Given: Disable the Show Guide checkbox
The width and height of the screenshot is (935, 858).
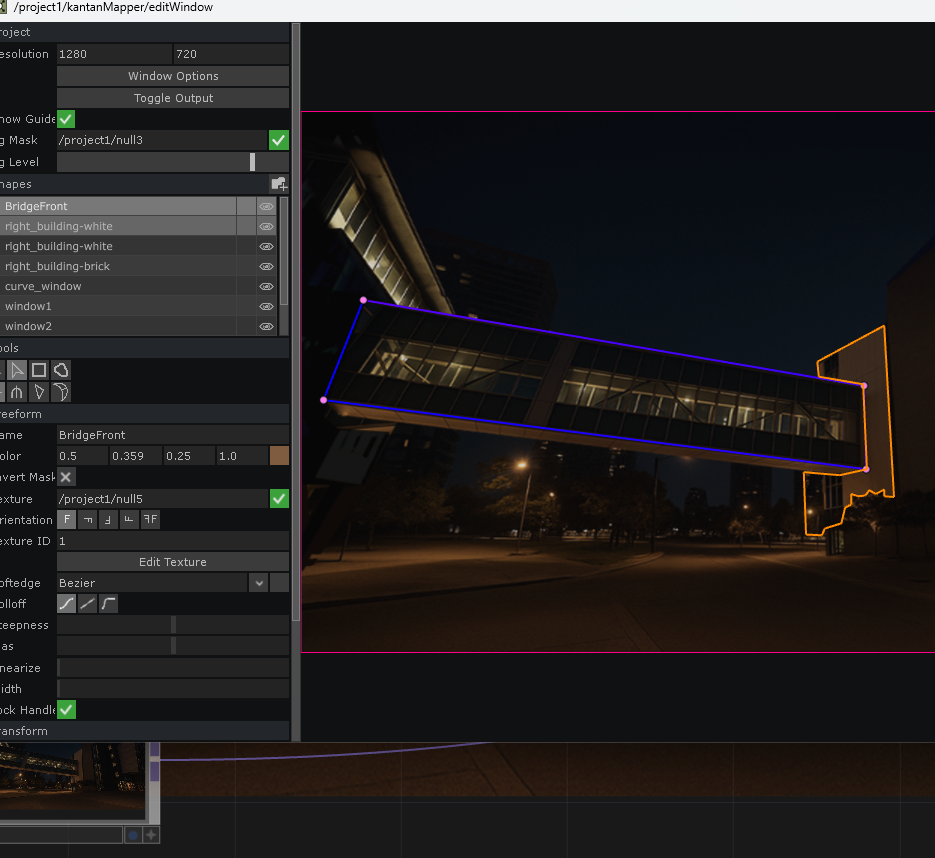Looking at the screenshot, I should pyautogui.click(x=65, y=119).
